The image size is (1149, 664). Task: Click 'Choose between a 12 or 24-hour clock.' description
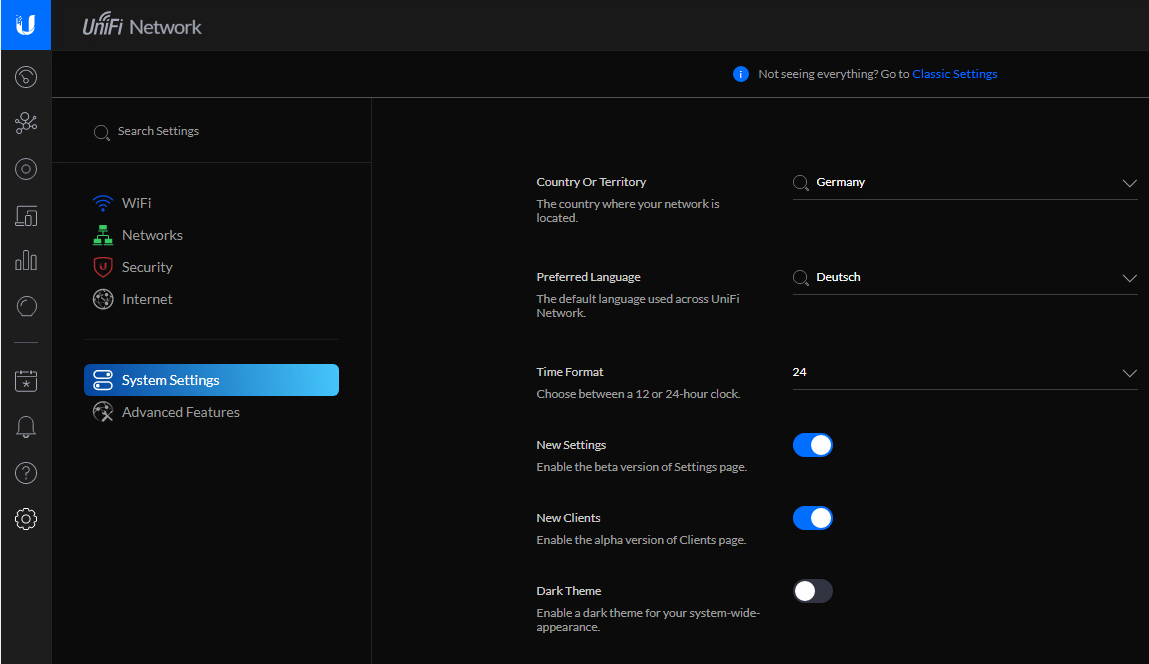(x=638, y=394)
